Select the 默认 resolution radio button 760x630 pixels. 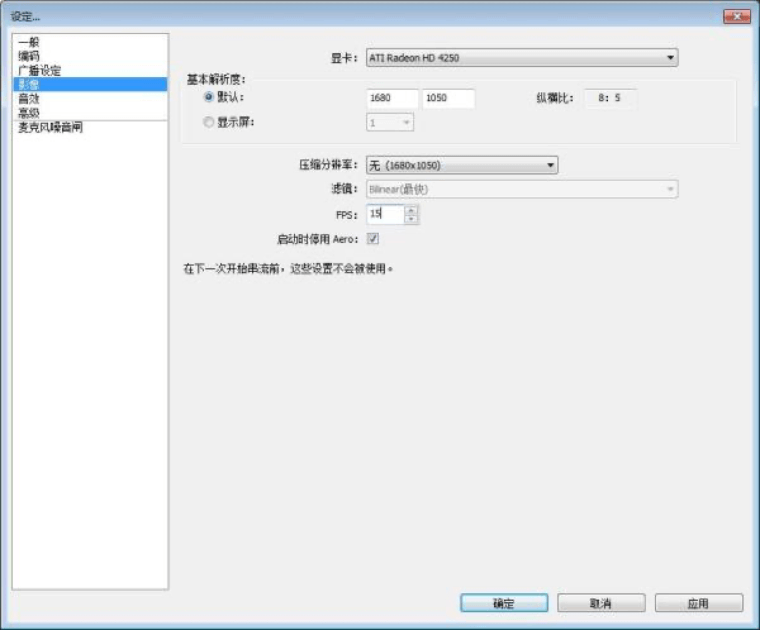click(x=209, y=98)
